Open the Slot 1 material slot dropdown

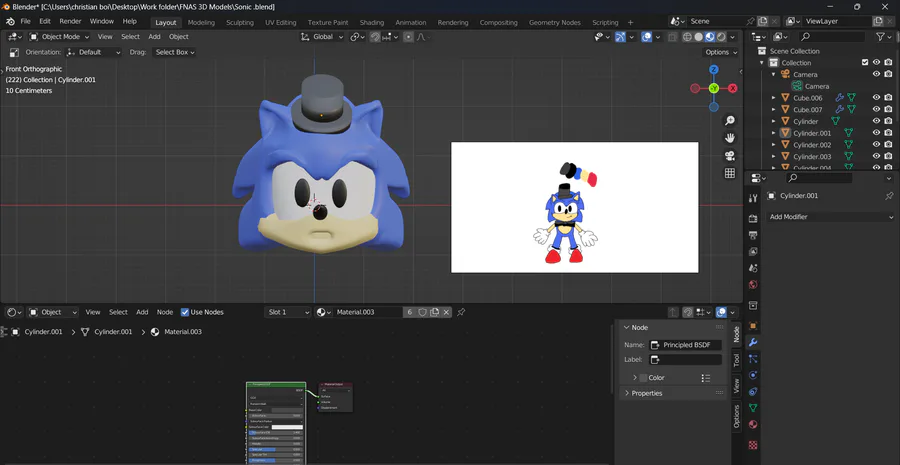tap(288, 312)
